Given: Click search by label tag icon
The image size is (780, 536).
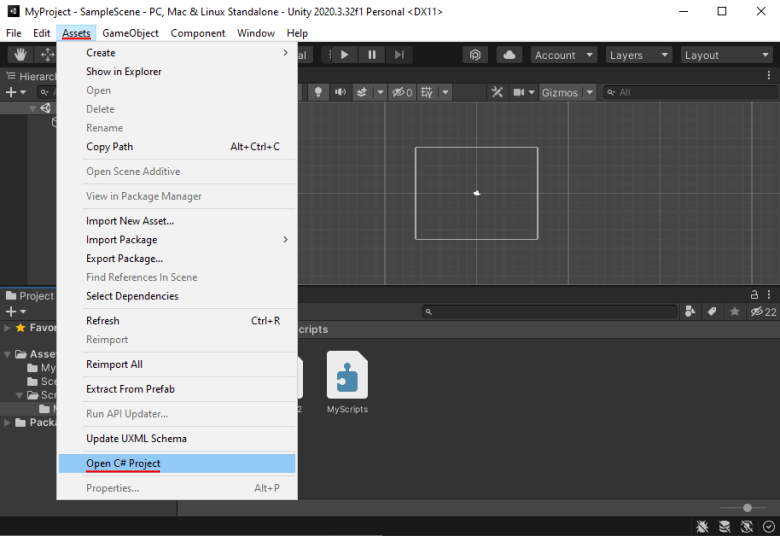Looking at the screenshot, I should (712, 312).
